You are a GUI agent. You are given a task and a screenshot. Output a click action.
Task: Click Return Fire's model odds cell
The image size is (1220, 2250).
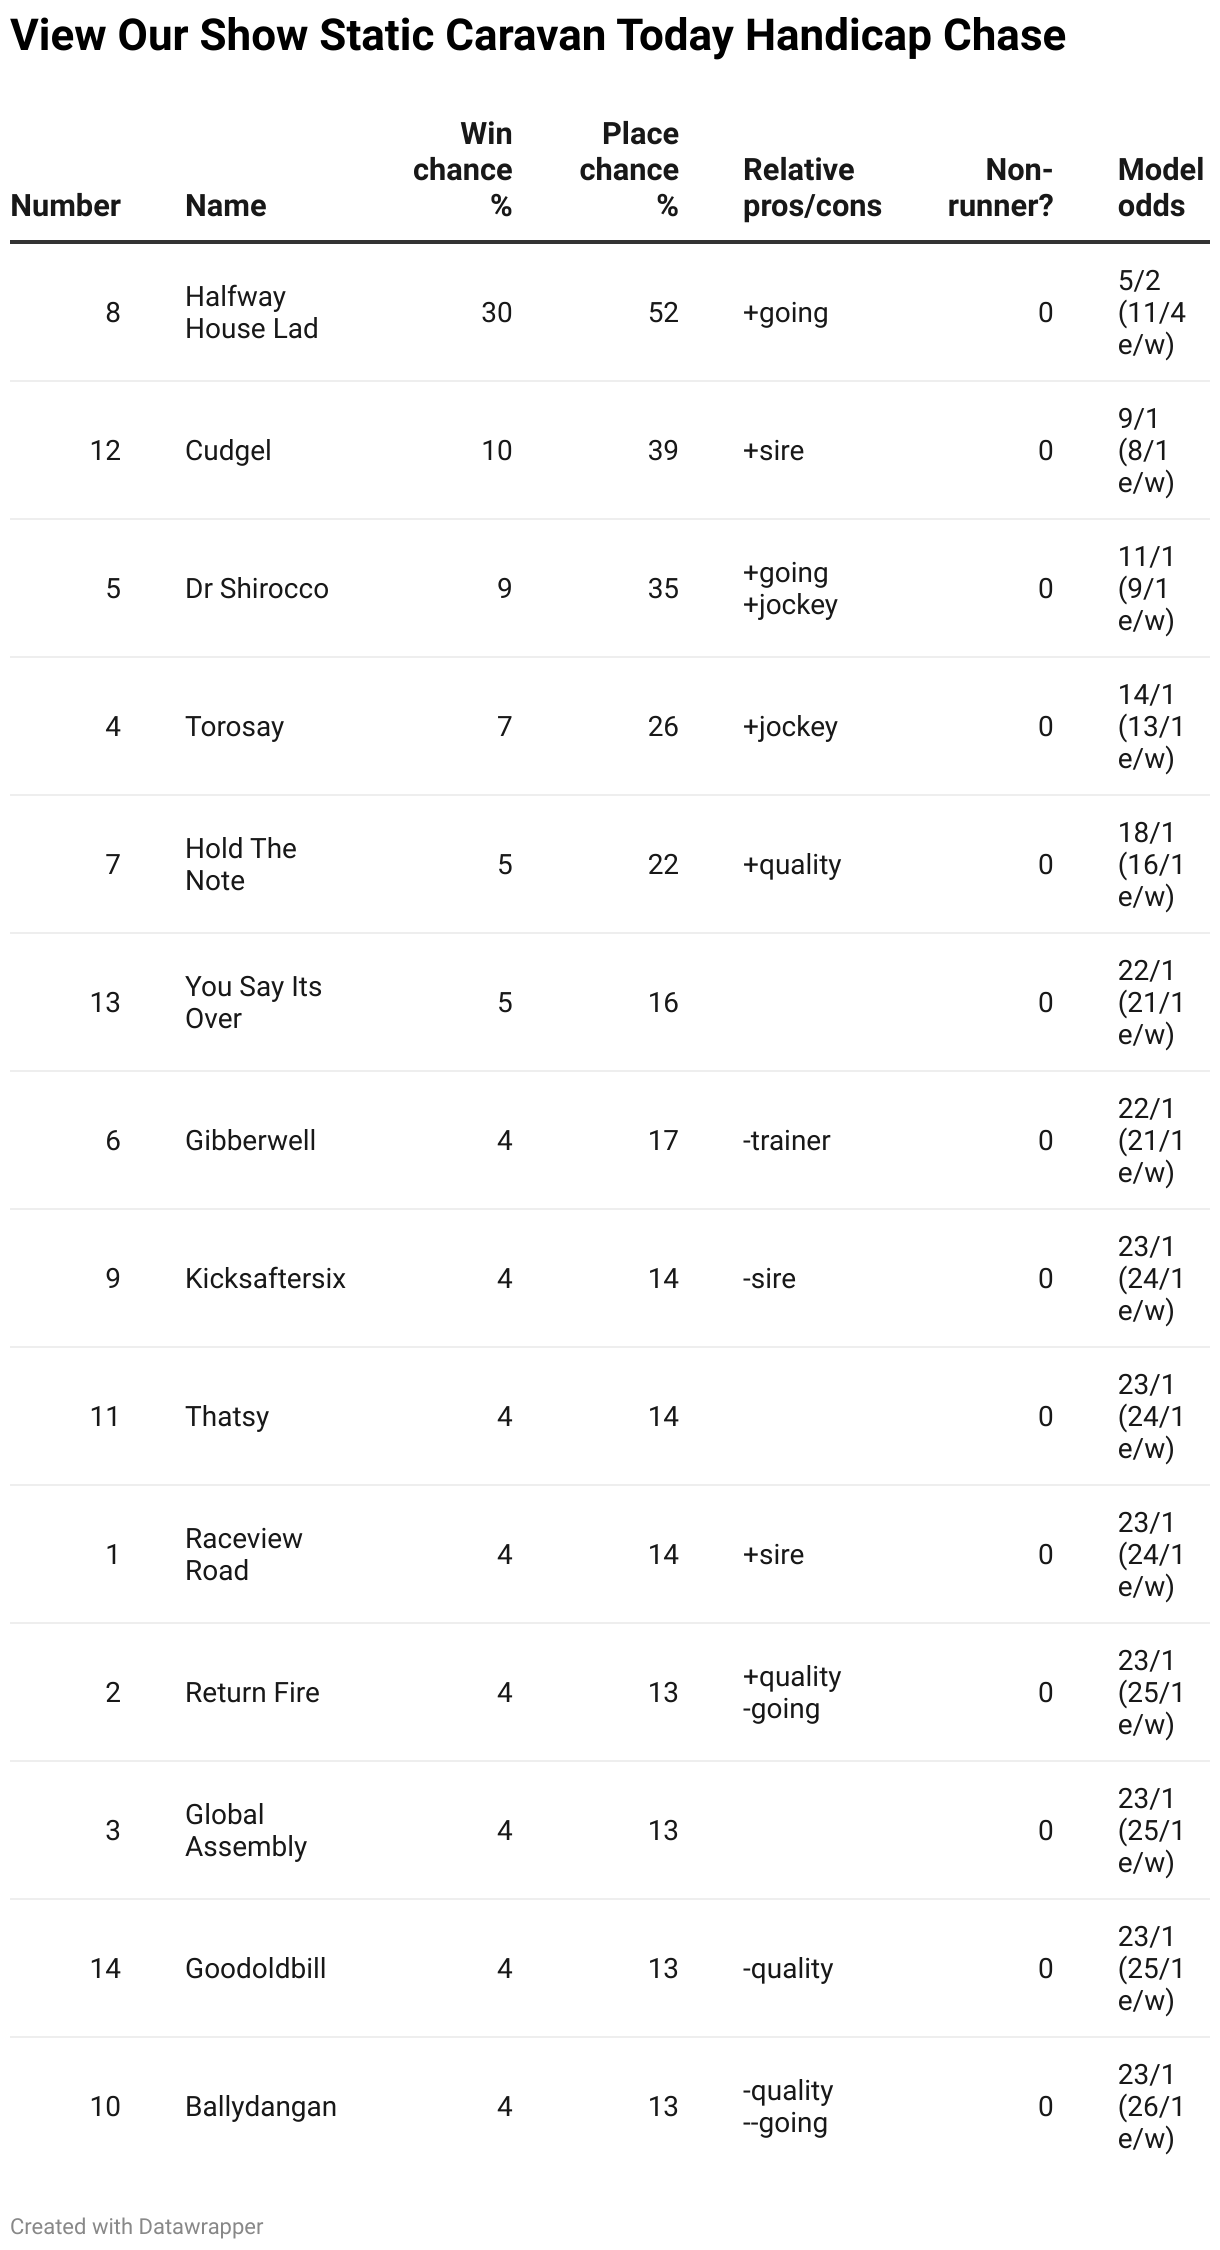(x=1151, y=1692)
